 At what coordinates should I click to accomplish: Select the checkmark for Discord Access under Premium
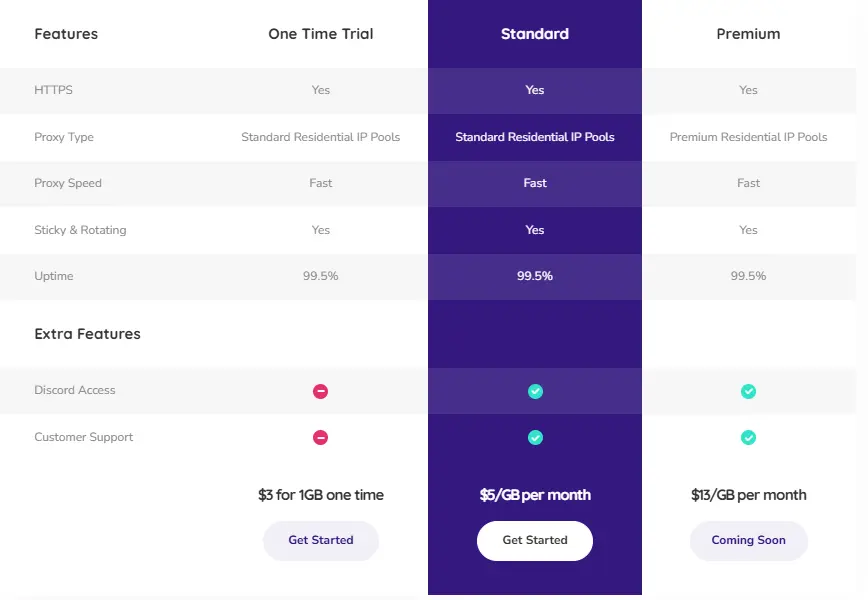point(748,391)
